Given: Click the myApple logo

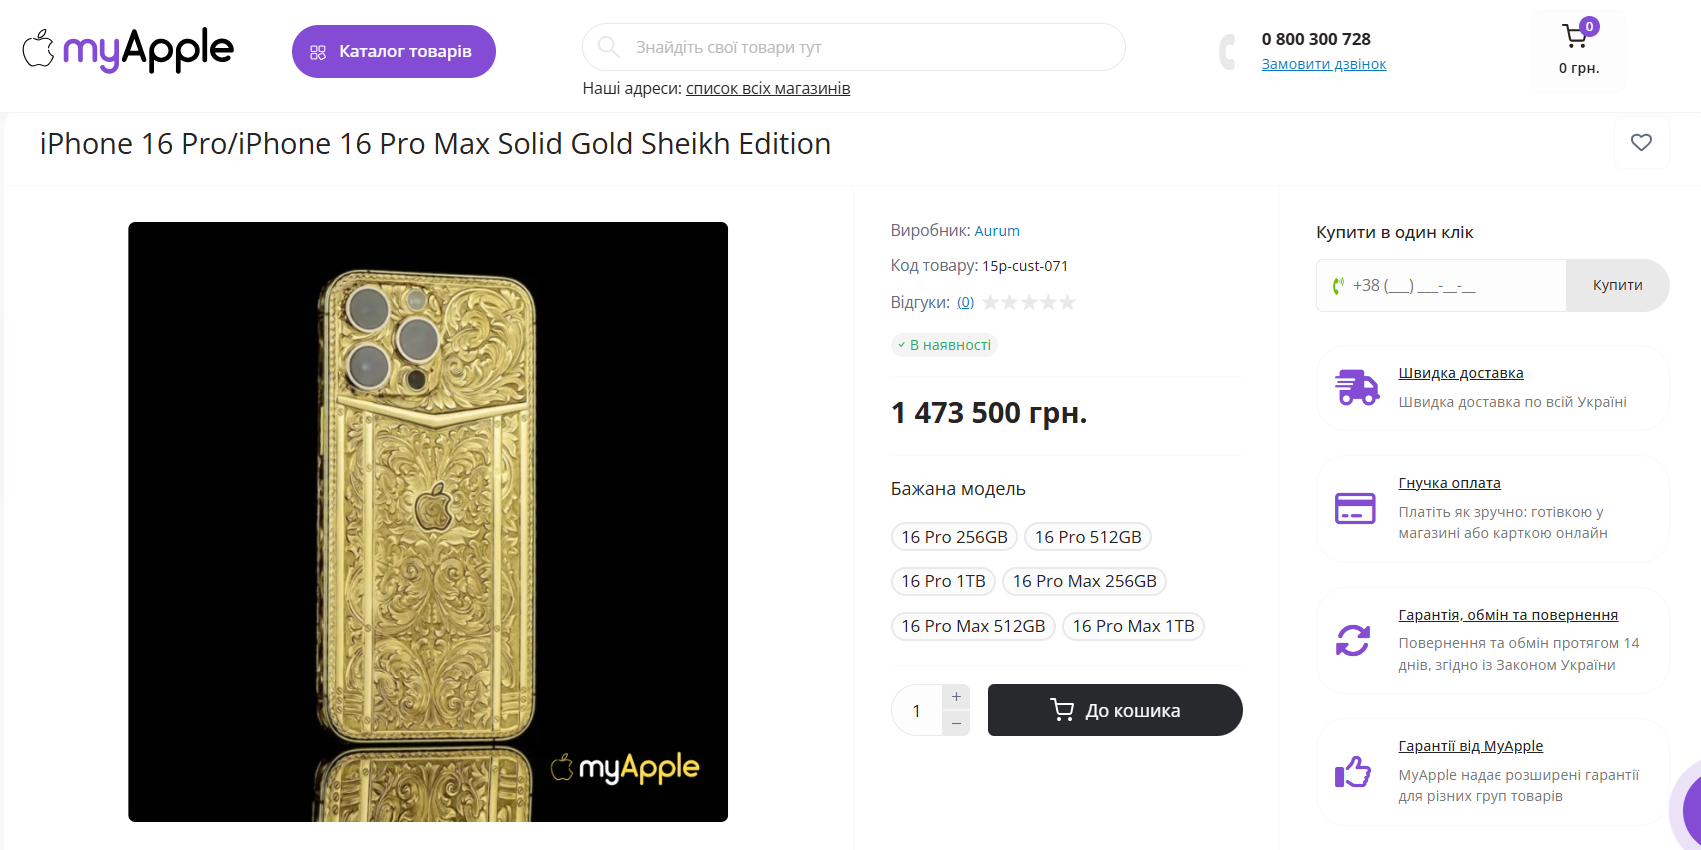Looking at the screenshot, I should [x=128, y=50].
